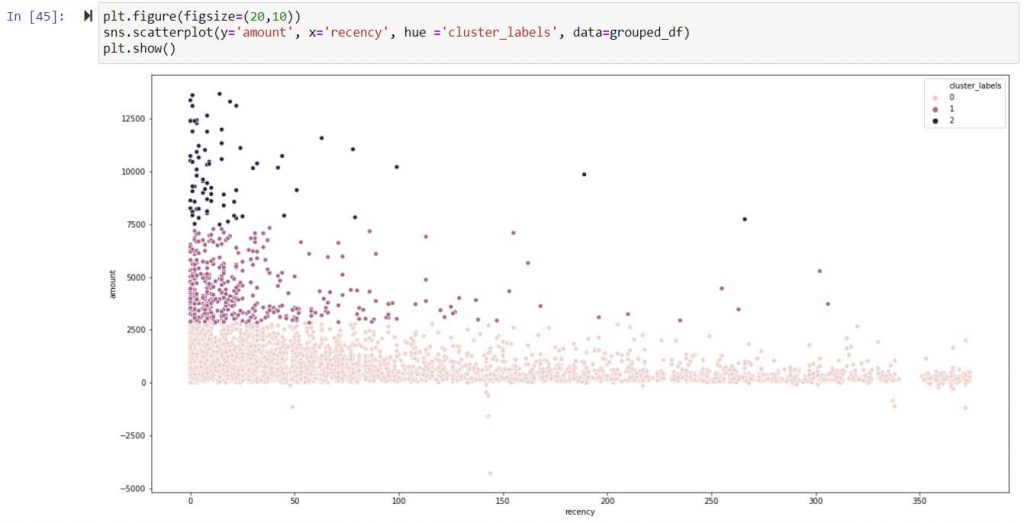1024x523 pixels.
Task: Click the In [45] cell prompt
Action: 36,16
